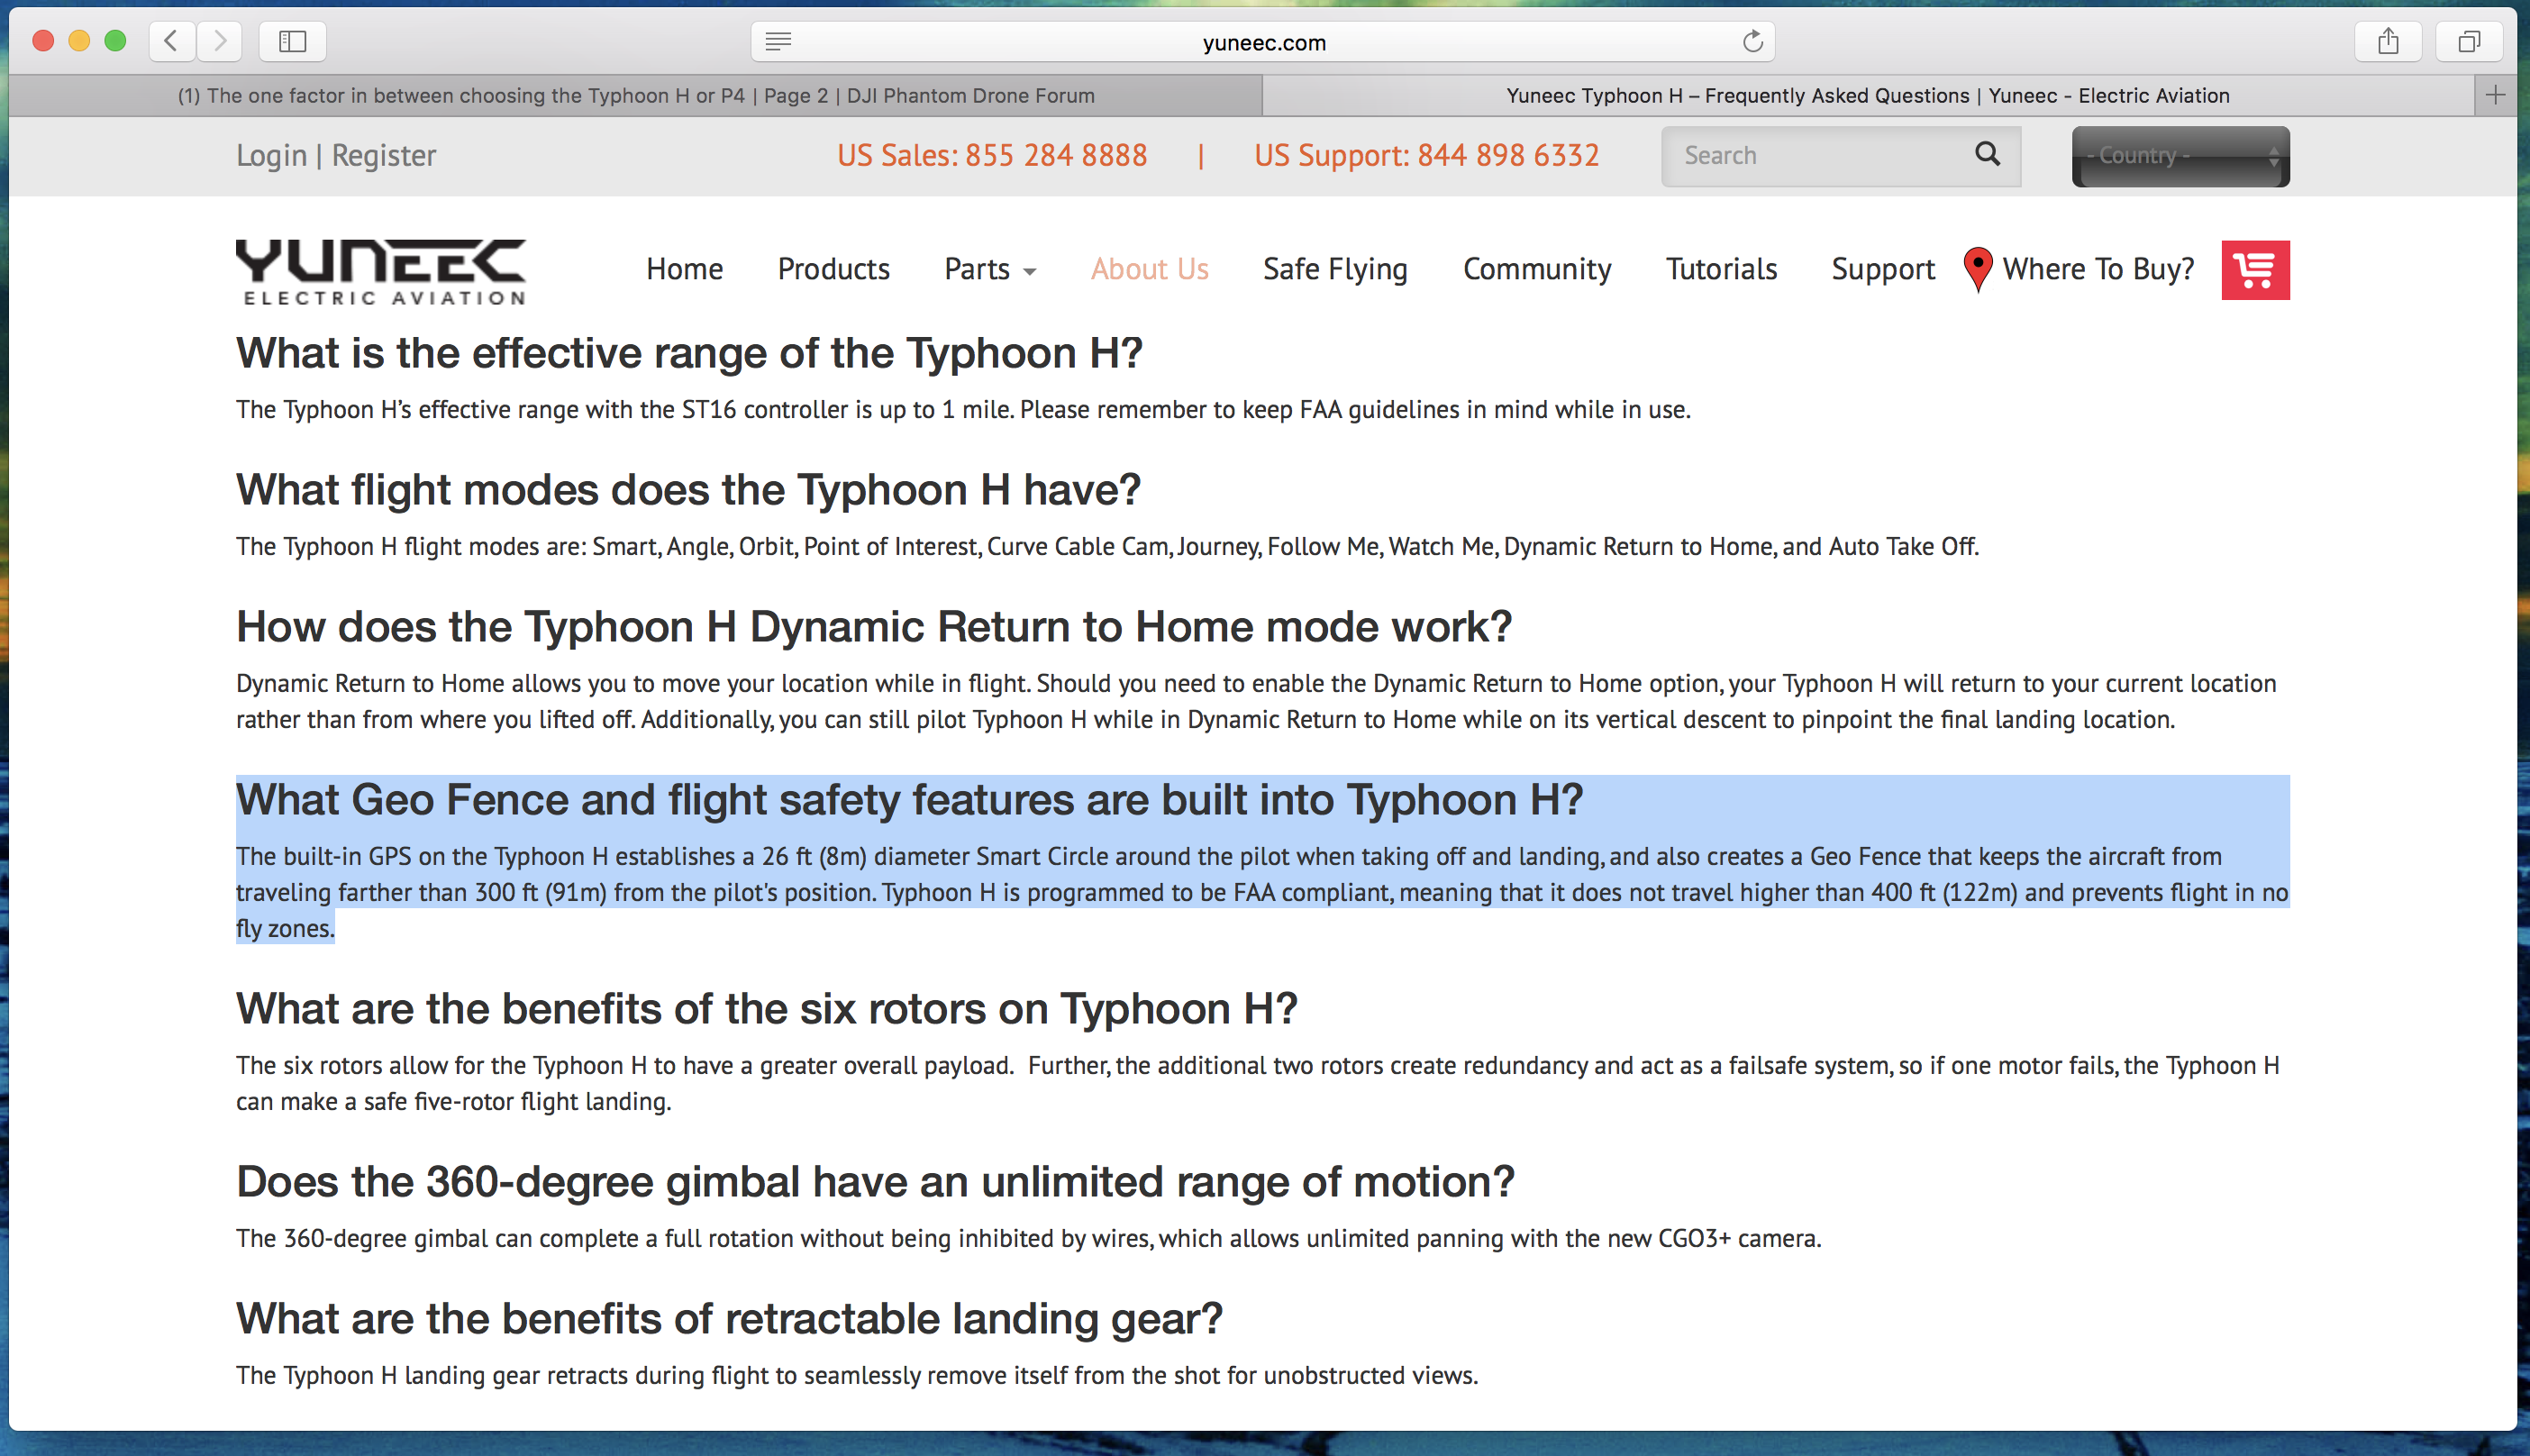
Task: Click paragraph 'landing gear retracts during flight'
Action: pyautogui.click(x=857, y=1376)
